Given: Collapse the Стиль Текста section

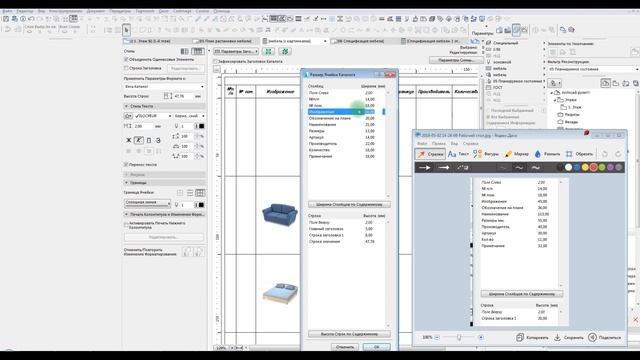Looking at the screenshot, I should click(x=127, y=106).
